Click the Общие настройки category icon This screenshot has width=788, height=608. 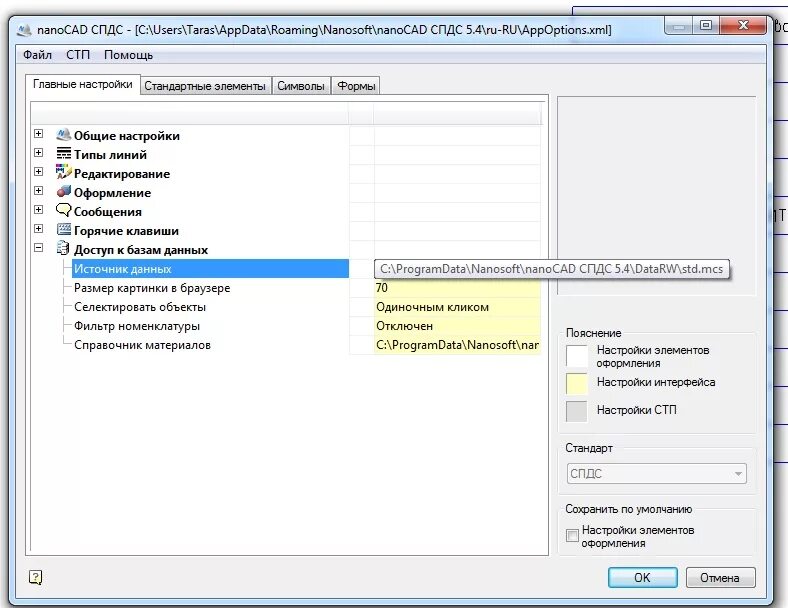point(63,135)
